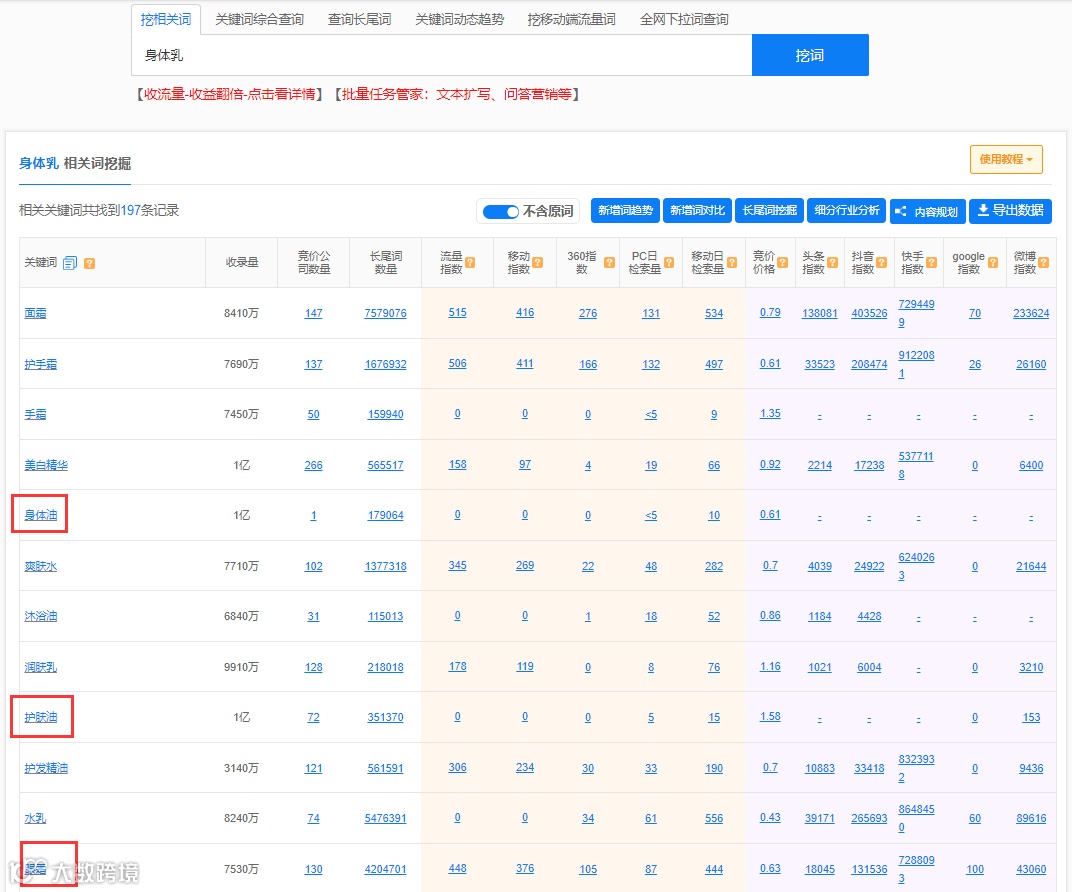
Task: Open keyword link 护手霜
Action: (x=41, y=364)
